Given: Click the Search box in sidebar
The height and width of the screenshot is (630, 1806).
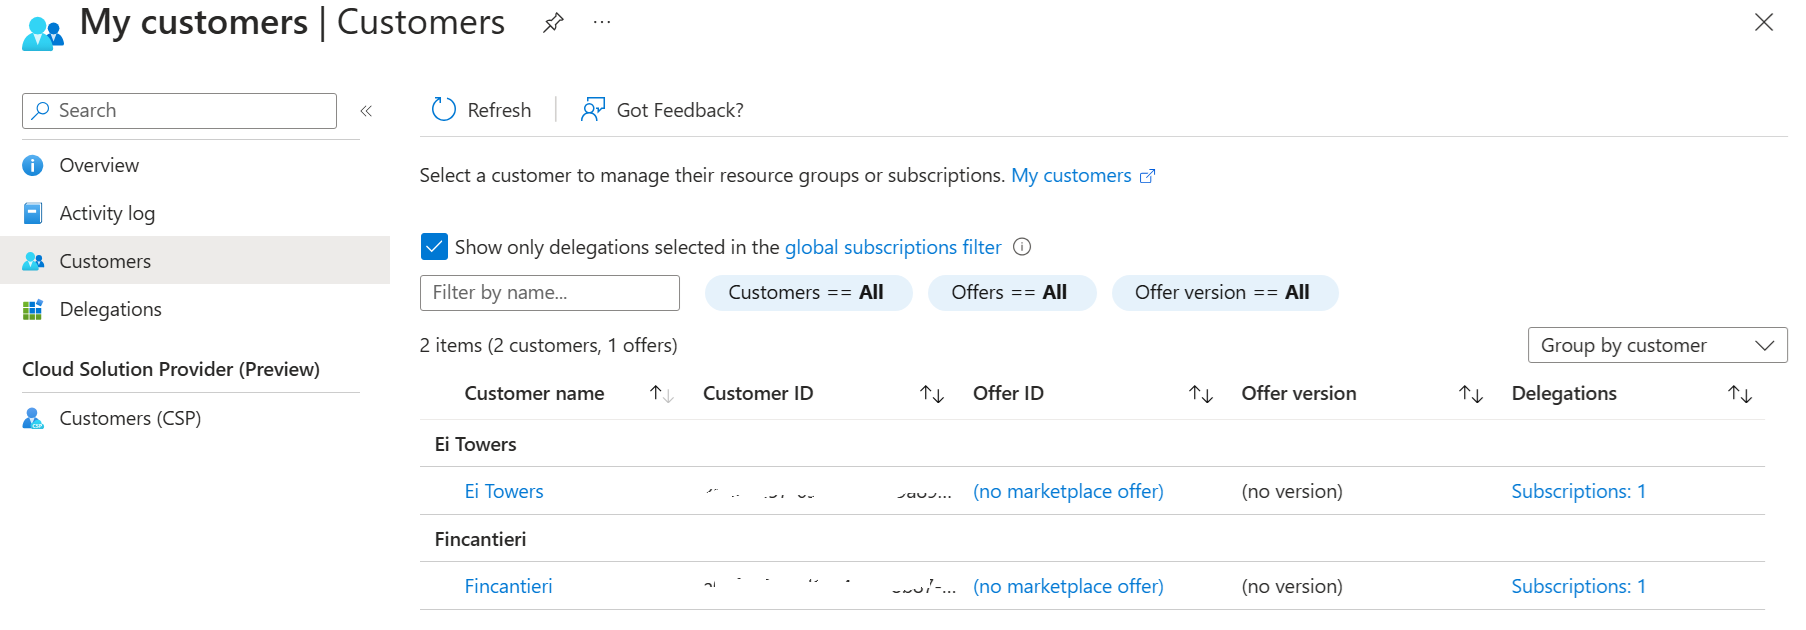Looking at the screenshot, I should (x=180, y=111).
